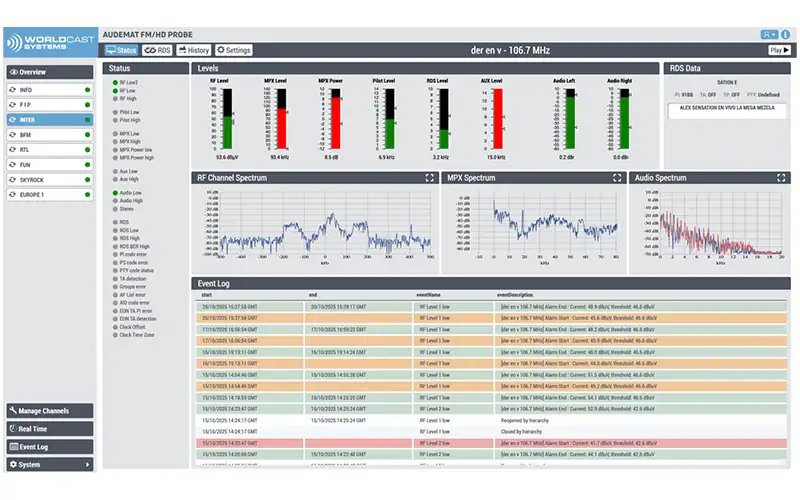Select the RTL channel
Viewport: 800px width, 500px height.
(50, 149)
